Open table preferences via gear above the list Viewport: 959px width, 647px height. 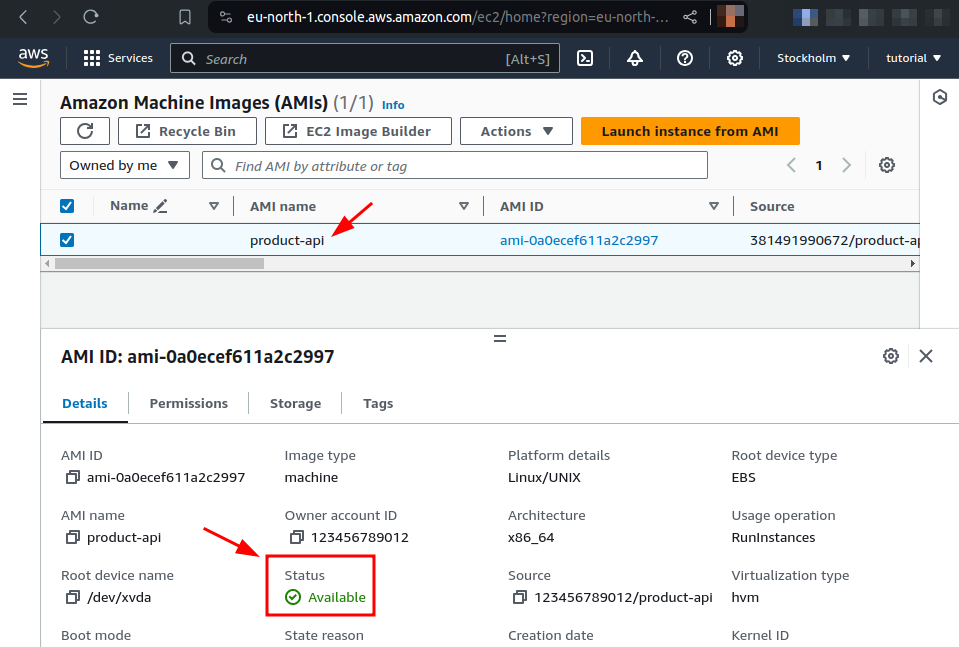[886, 164]
